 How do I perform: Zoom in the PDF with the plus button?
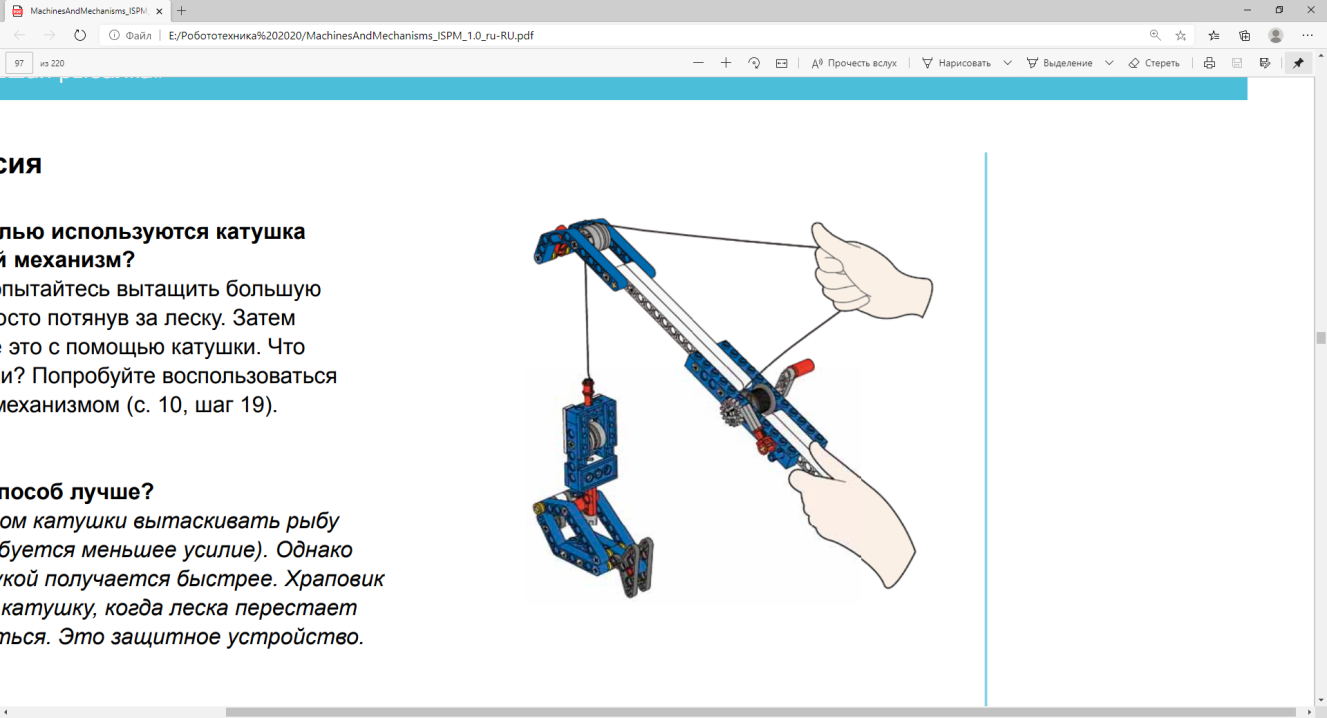pyautogui.click(x=726, y=63)
